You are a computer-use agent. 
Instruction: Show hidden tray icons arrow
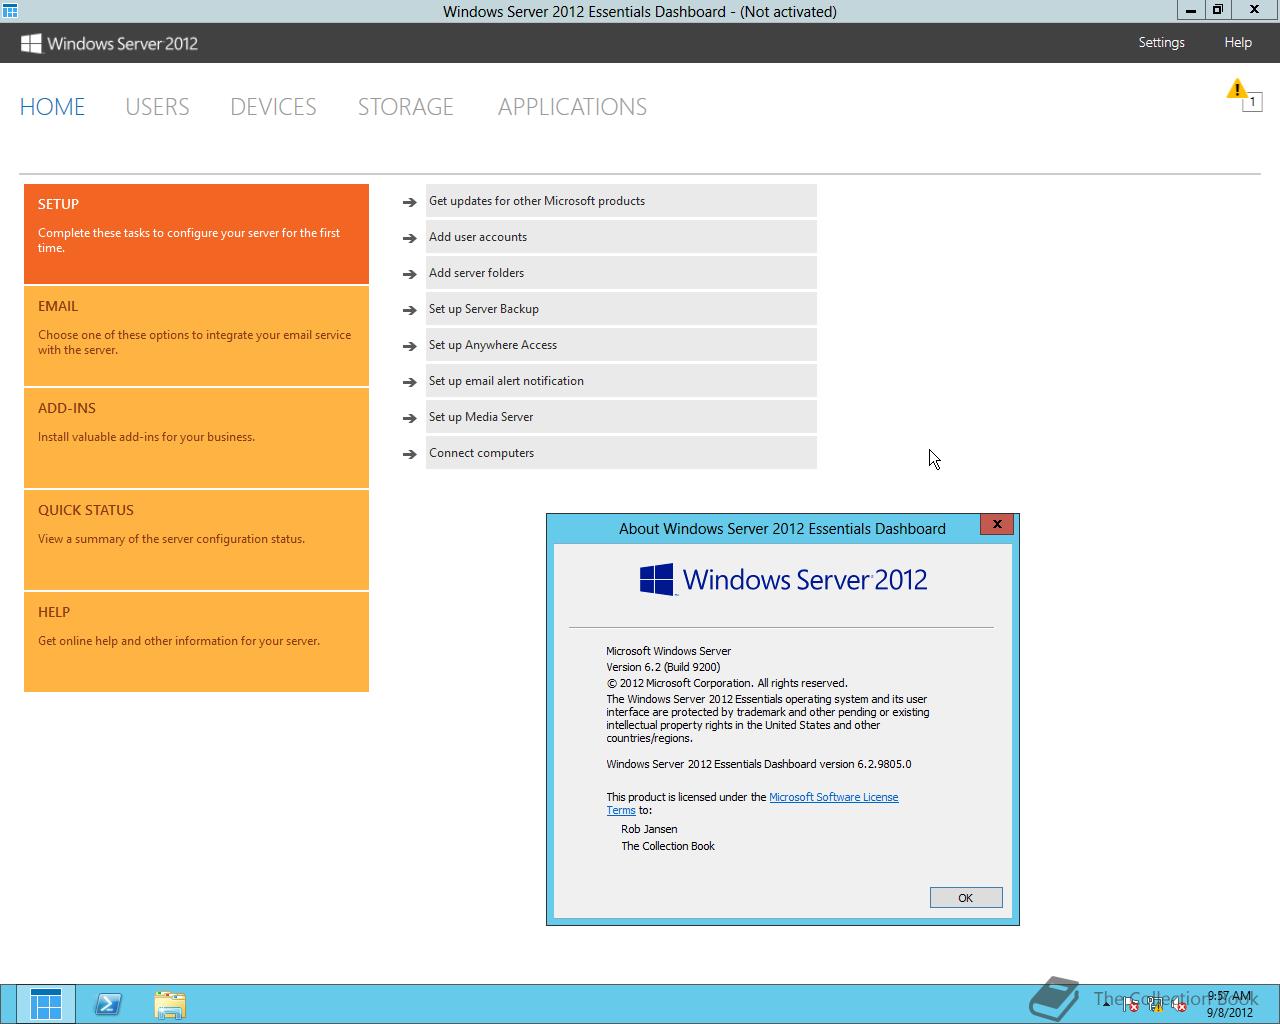point(1106,1004)
